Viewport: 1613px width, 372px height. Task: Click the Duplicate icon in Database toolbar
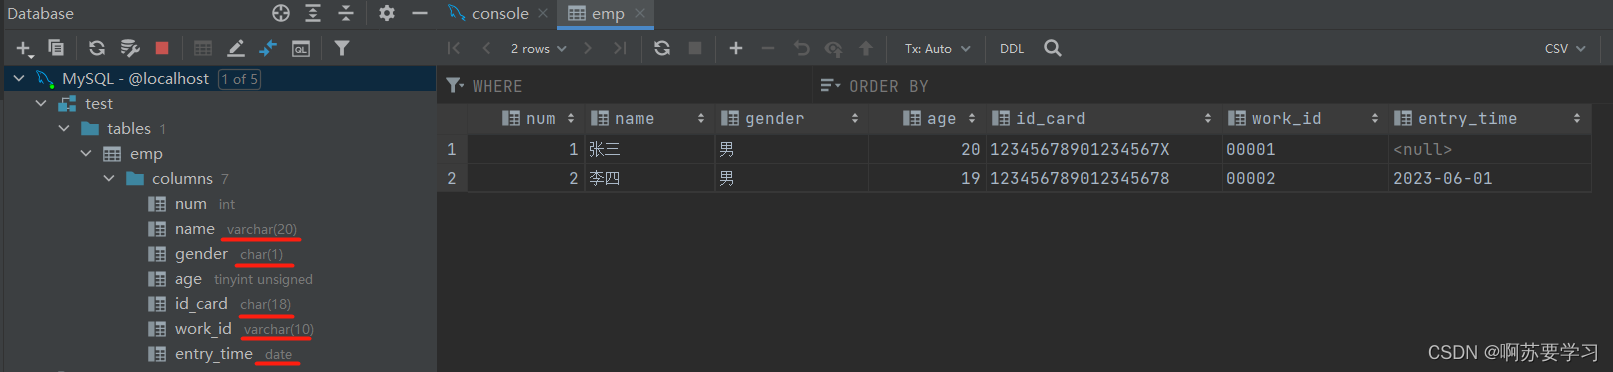click(x=56, y=48)
